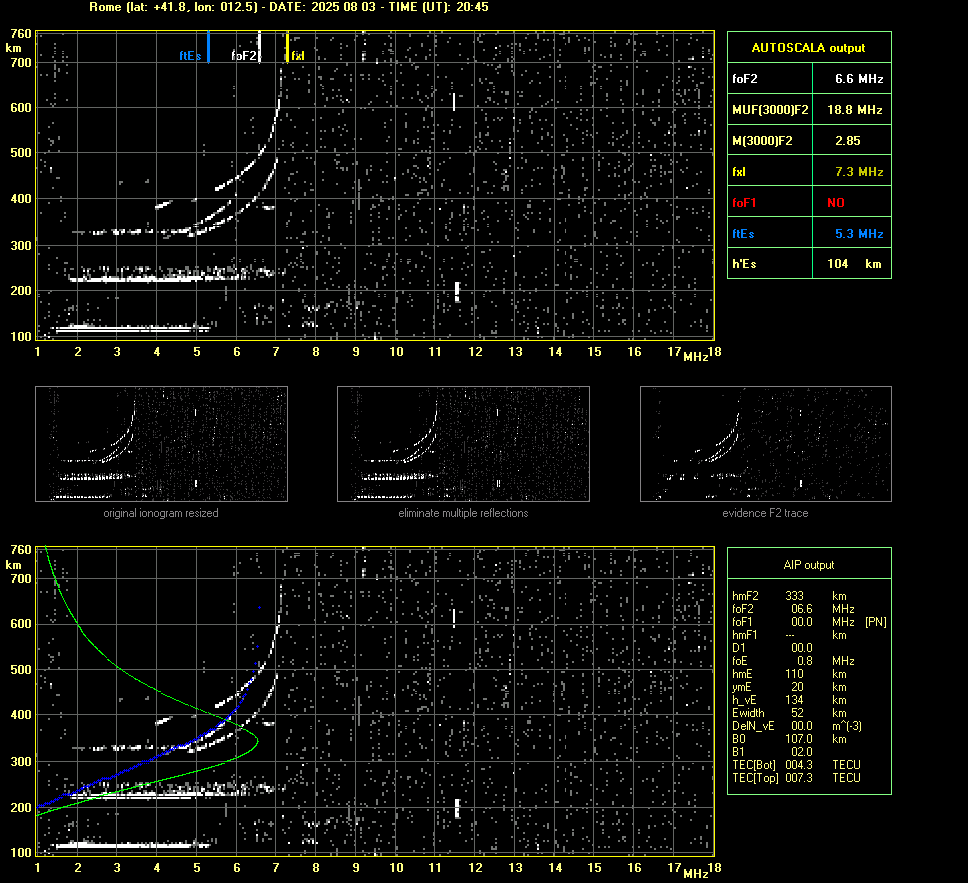Click the Ewidth value 52
Image resolution: width=968 pixels, height=883 pixels.
coord(798,713)
